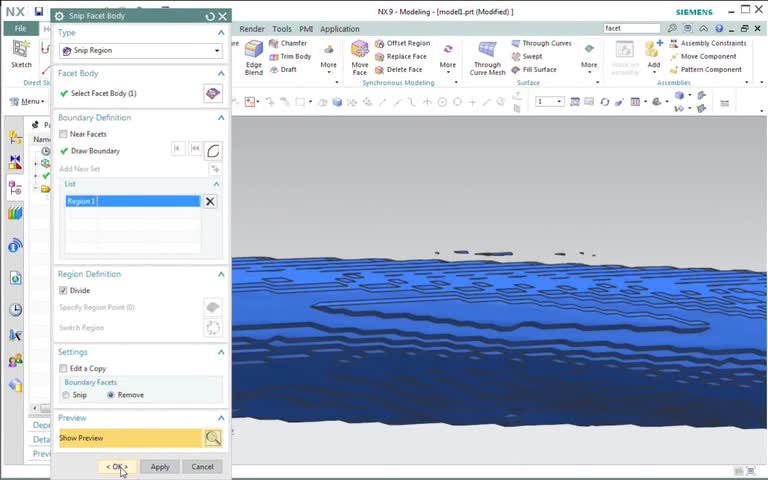Choose the Replace Face command

point(401,56)
